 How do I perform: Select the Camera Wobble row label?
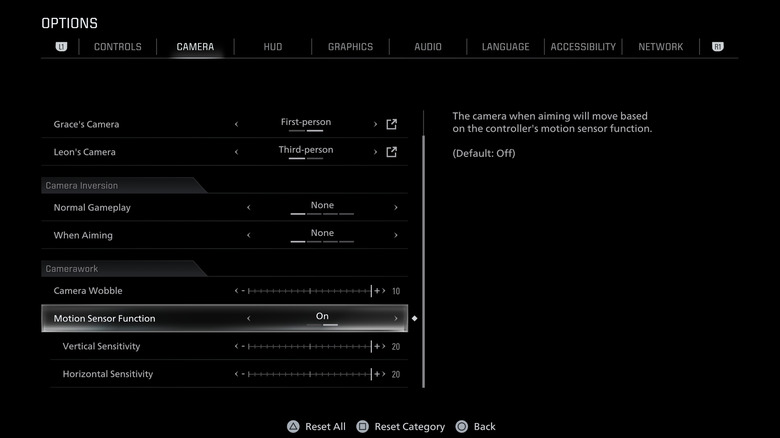tap(88, 291)
